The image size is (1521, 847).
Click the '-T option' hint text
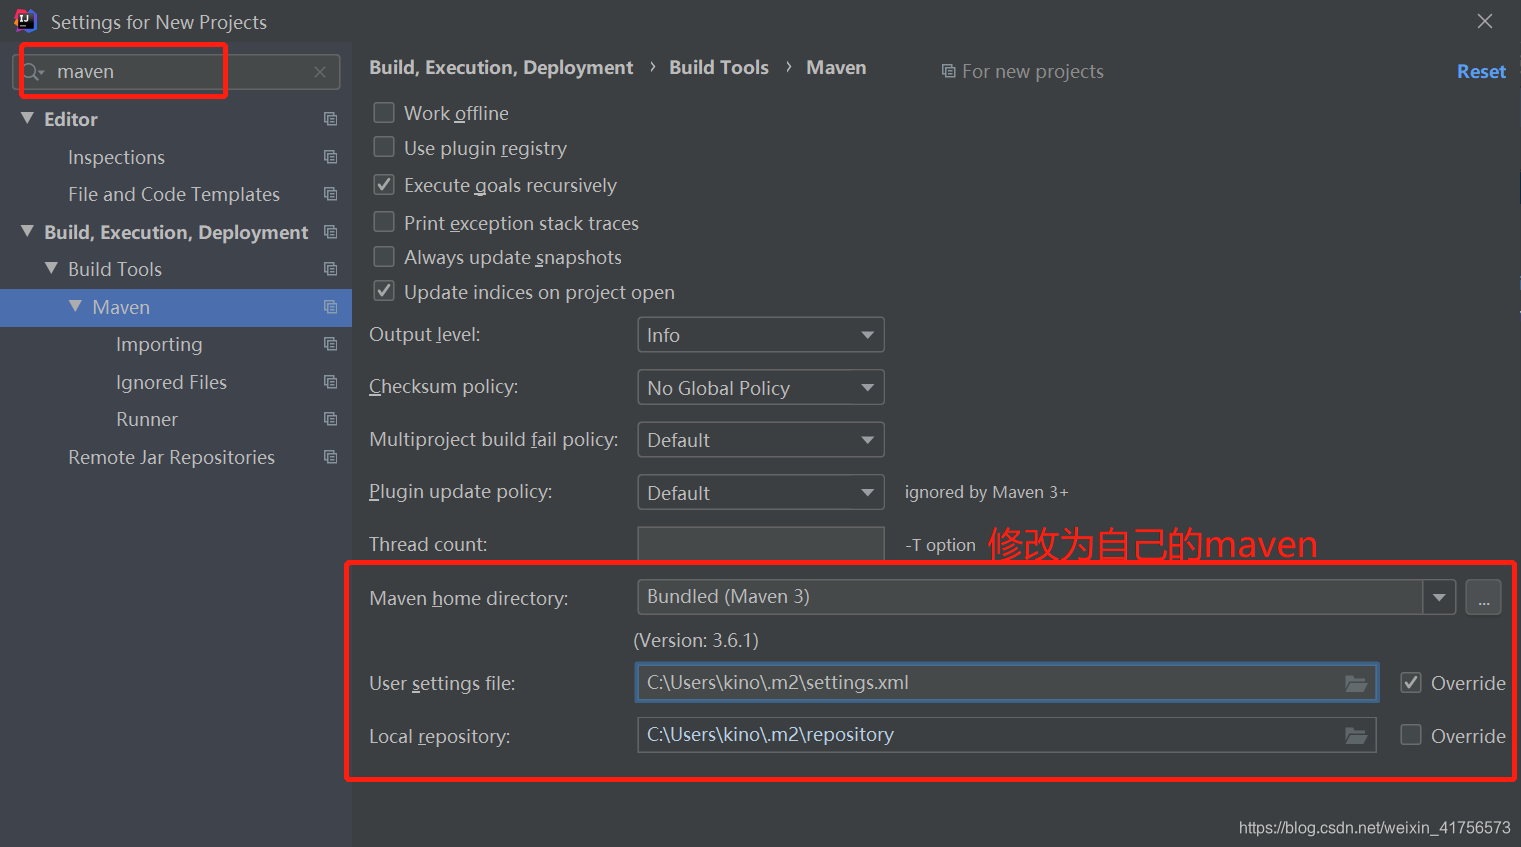(x=940, y=545)
